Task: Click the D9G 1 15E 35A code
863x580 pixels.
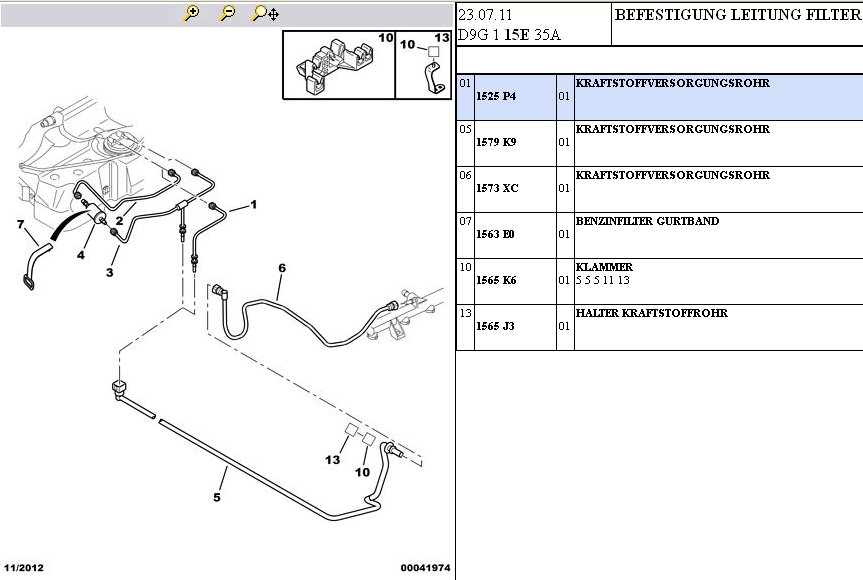Action: [508, 34]
